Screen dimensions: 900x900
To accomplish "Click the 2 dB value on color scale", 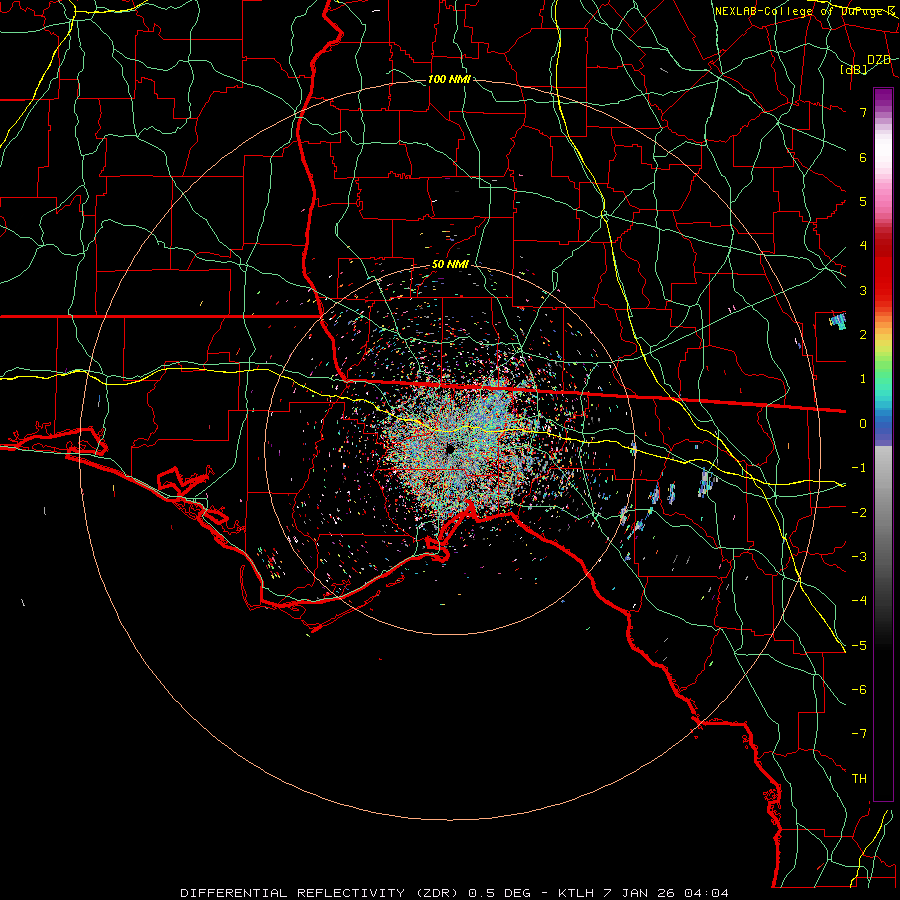I will pos(863,335).
